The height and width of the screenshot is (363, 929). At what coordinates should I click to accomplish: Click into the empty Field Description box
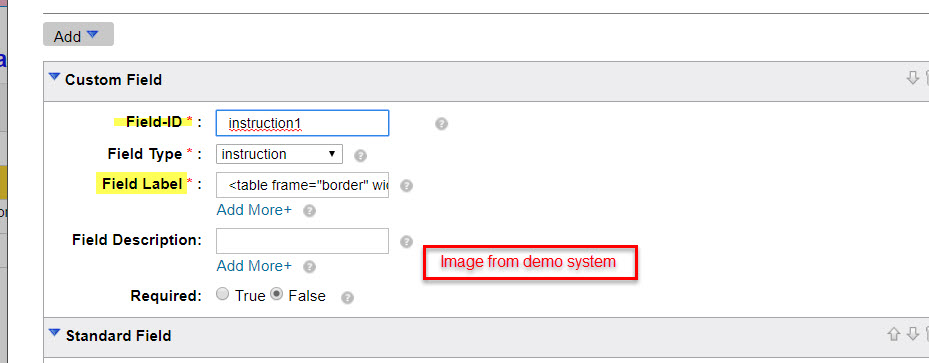tap(302, 241)
